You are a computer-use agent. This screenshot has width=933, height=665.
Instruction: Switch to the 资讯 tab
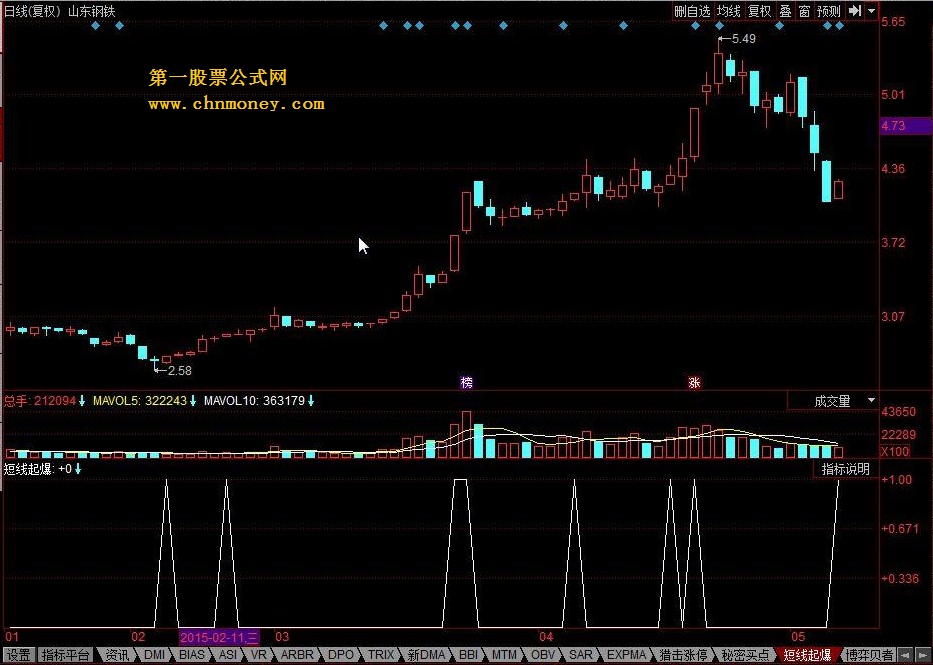click(117, 655)
